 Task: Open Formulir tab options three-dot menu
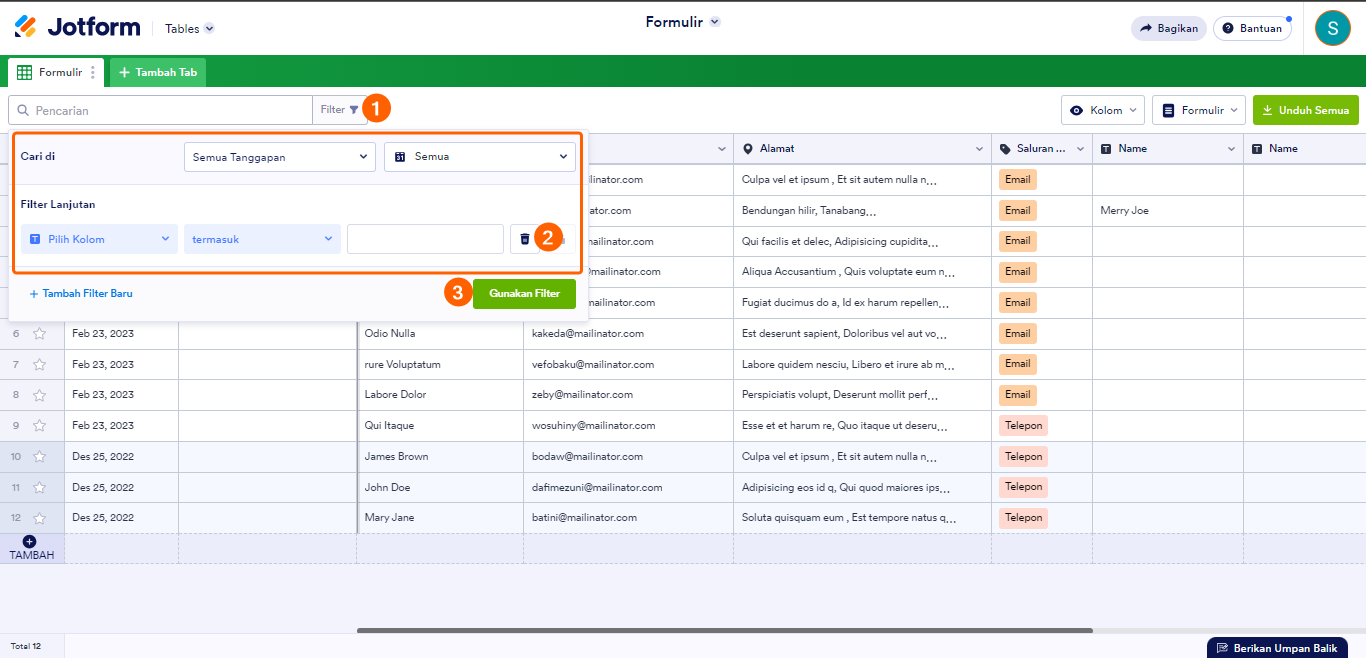93,72
